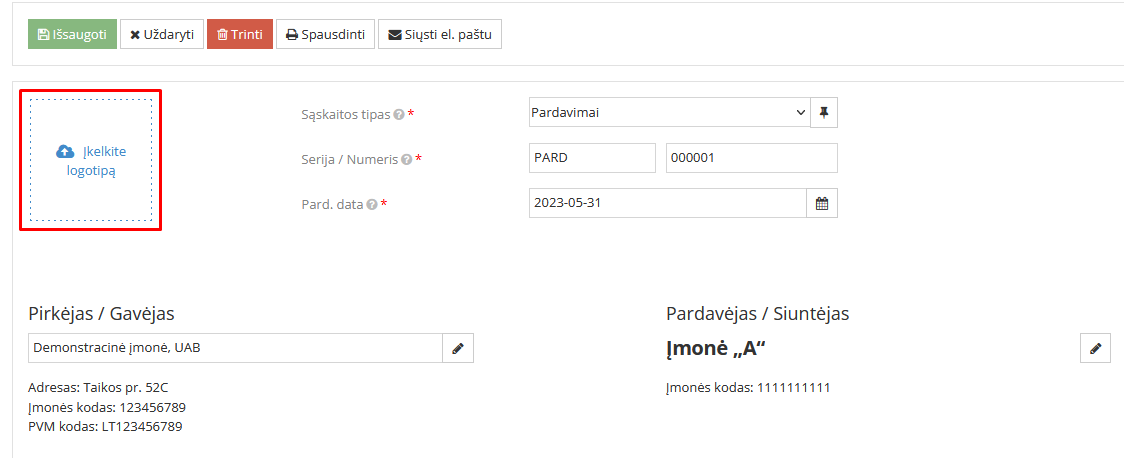
Task: Focus the PARD series input field
Action: (x=591, y=158)
